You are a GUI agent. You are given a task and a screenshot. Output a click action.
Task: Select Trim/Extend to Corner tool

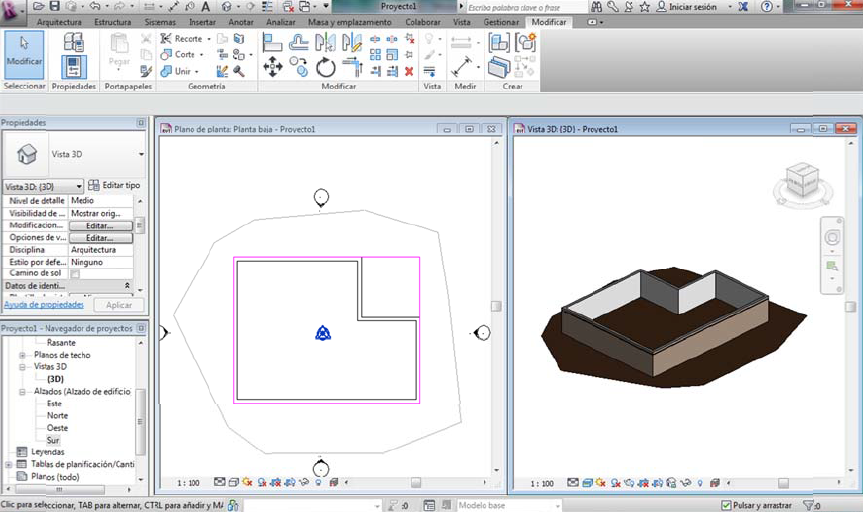pyautogui.click(x=353, y=67)
